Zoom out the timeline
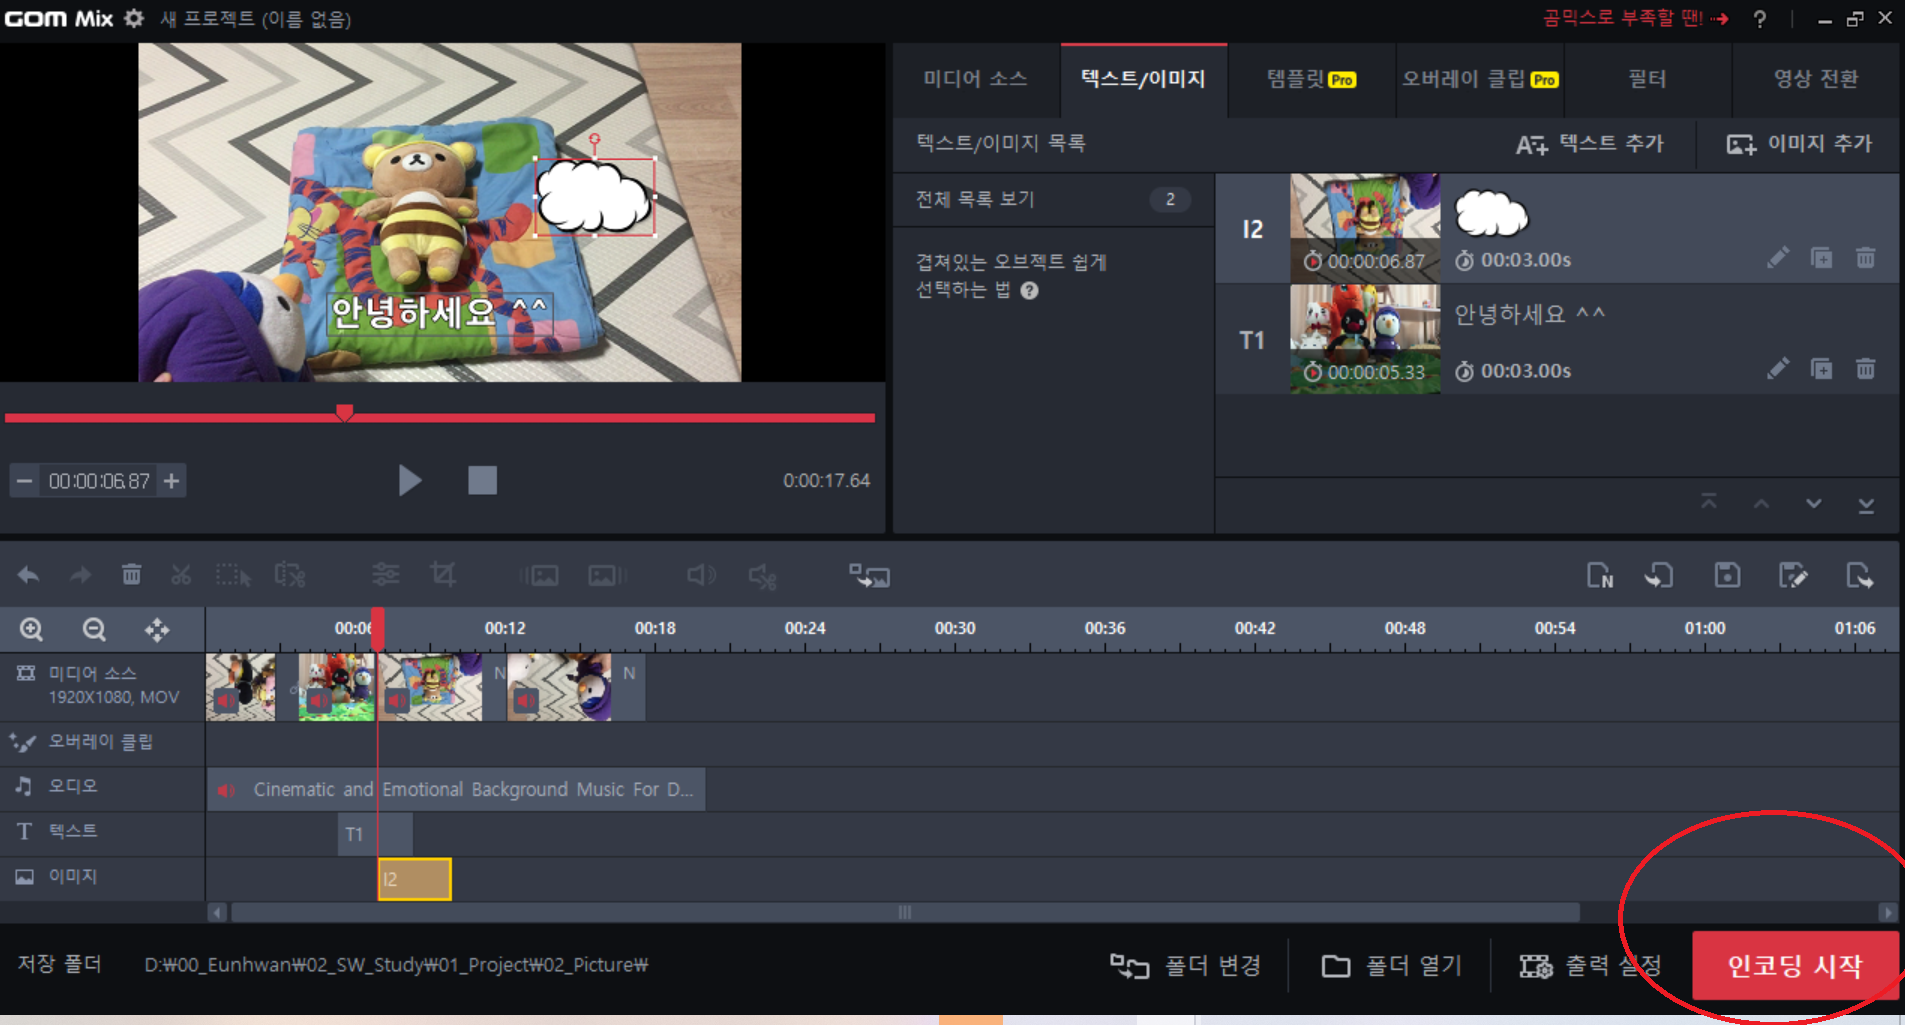The image size is (1905, 1025). (x=94, y=629)
